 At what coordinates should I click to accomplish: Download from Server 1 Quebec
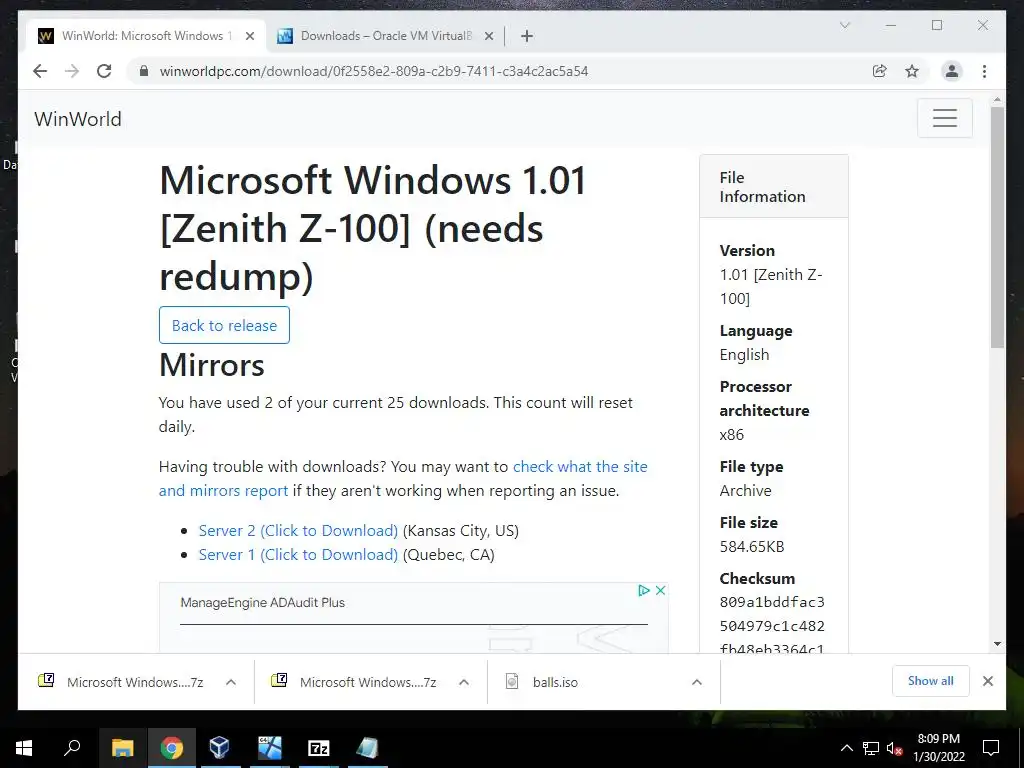[x=298, y=554]
